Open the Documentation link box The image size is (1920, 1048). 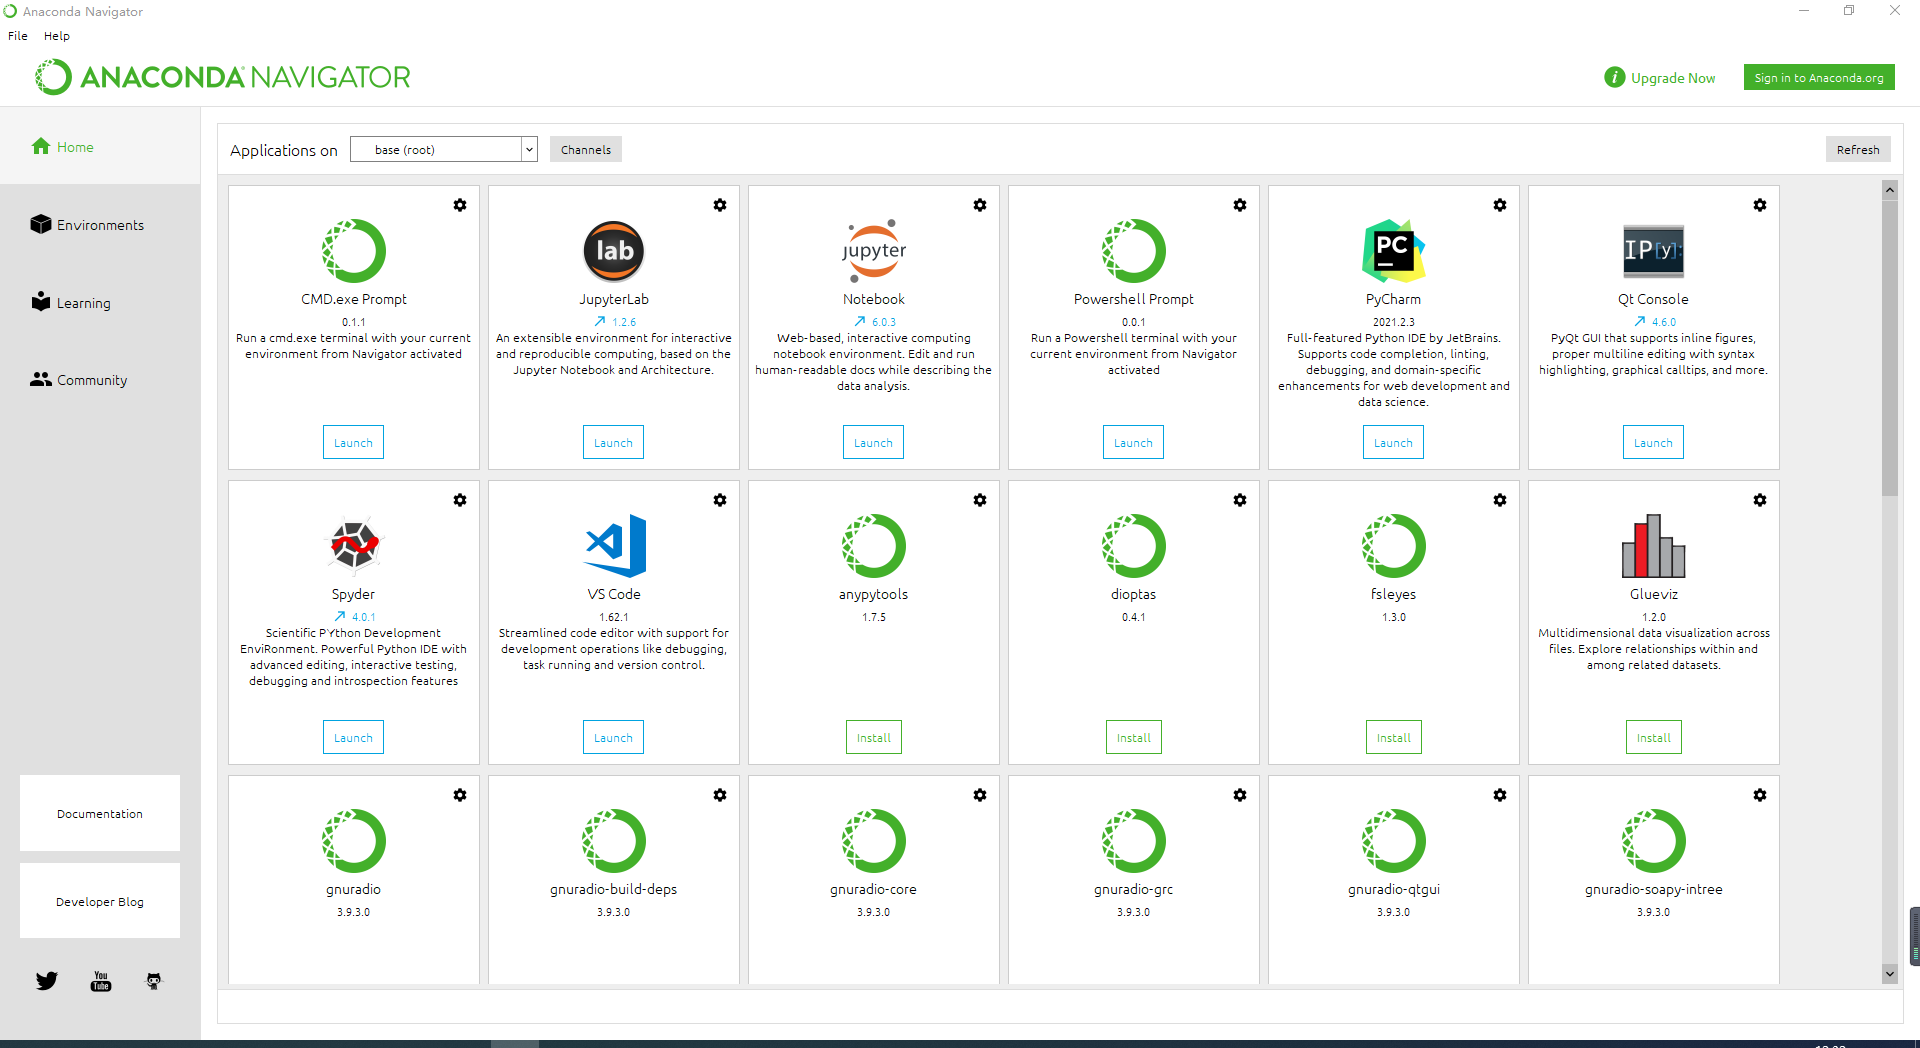[100, 814]
